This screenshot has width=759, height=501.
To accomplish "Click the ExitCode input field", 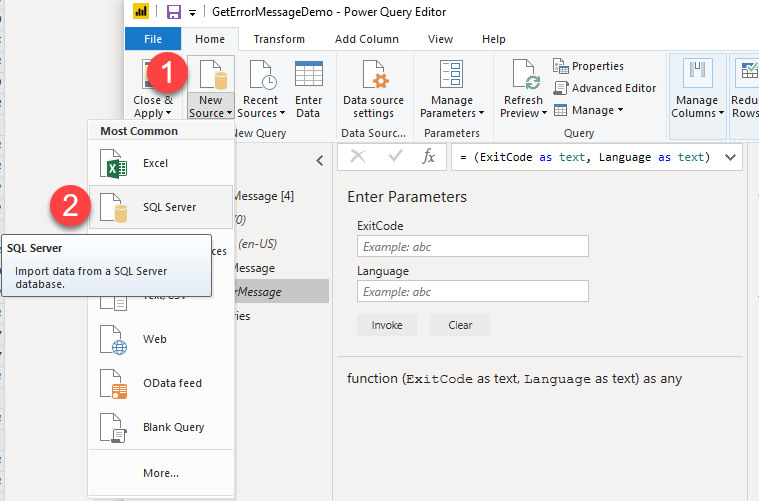I will pos(473,246).
